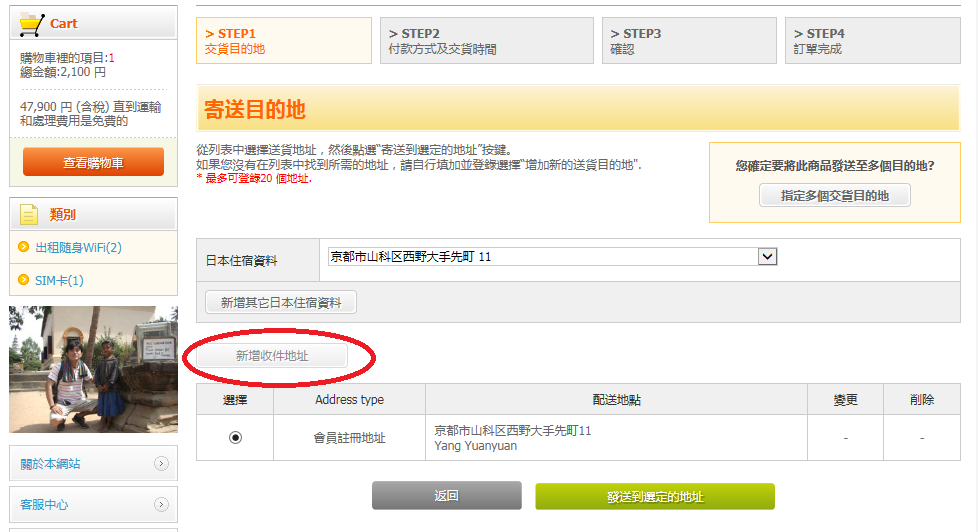Screen dimensions: 978x532
Task: Click orange bullet beside SIM卡
Action: click(24, 280)
